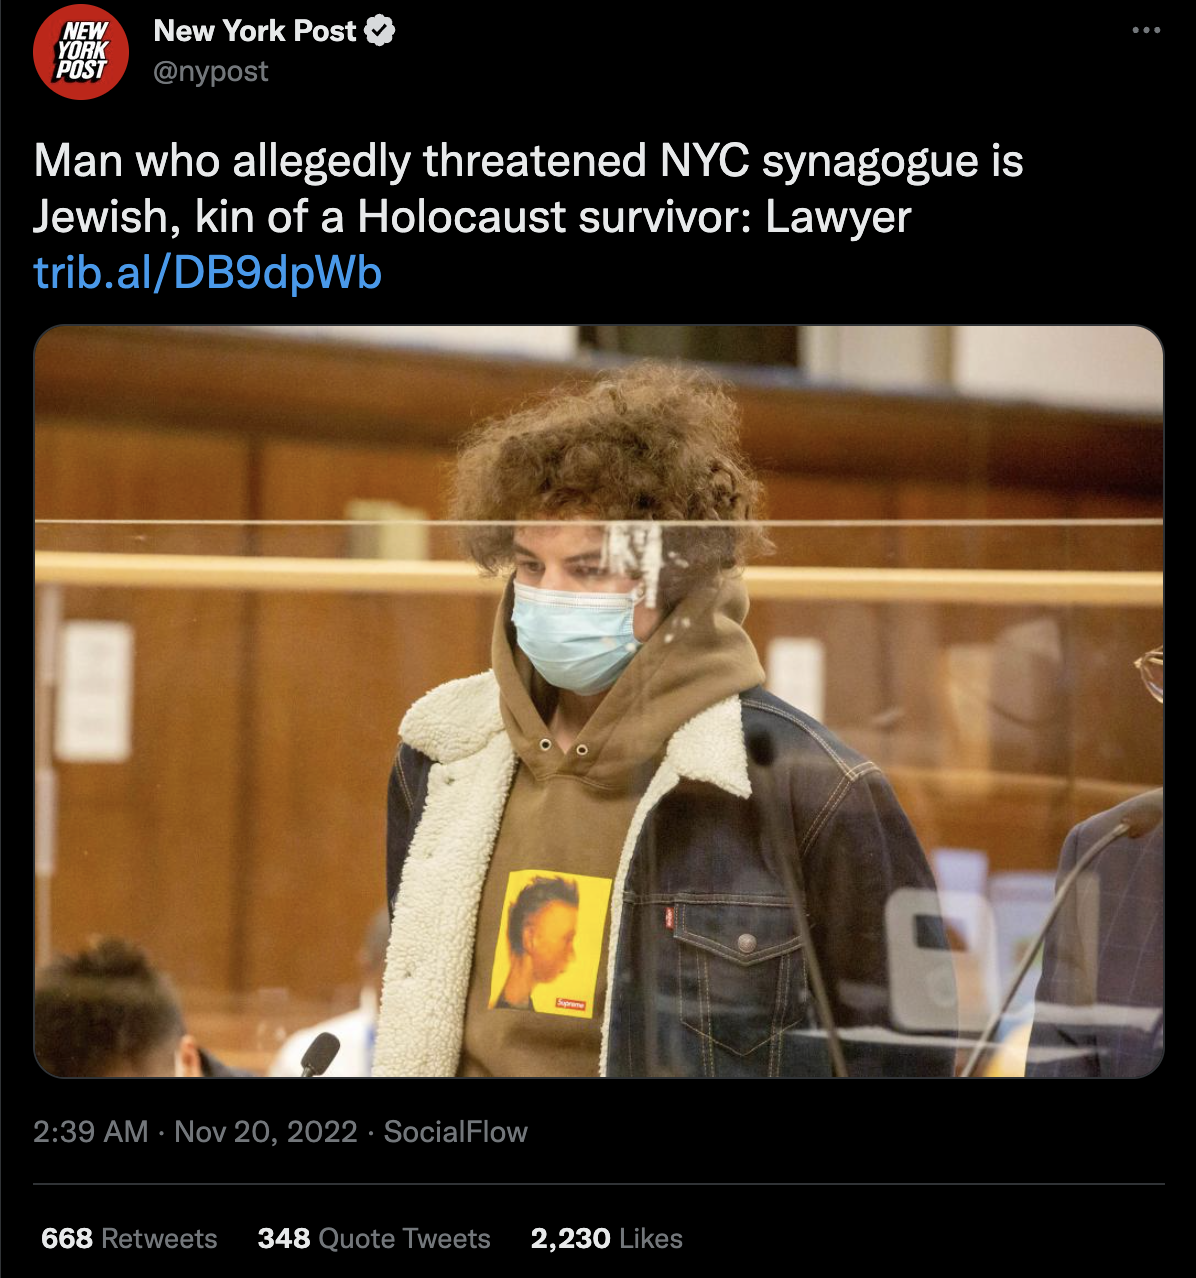Click the black microphone in photo corner
The height and width of the screenshot is (1278, 1196).
click(320, 1054)
